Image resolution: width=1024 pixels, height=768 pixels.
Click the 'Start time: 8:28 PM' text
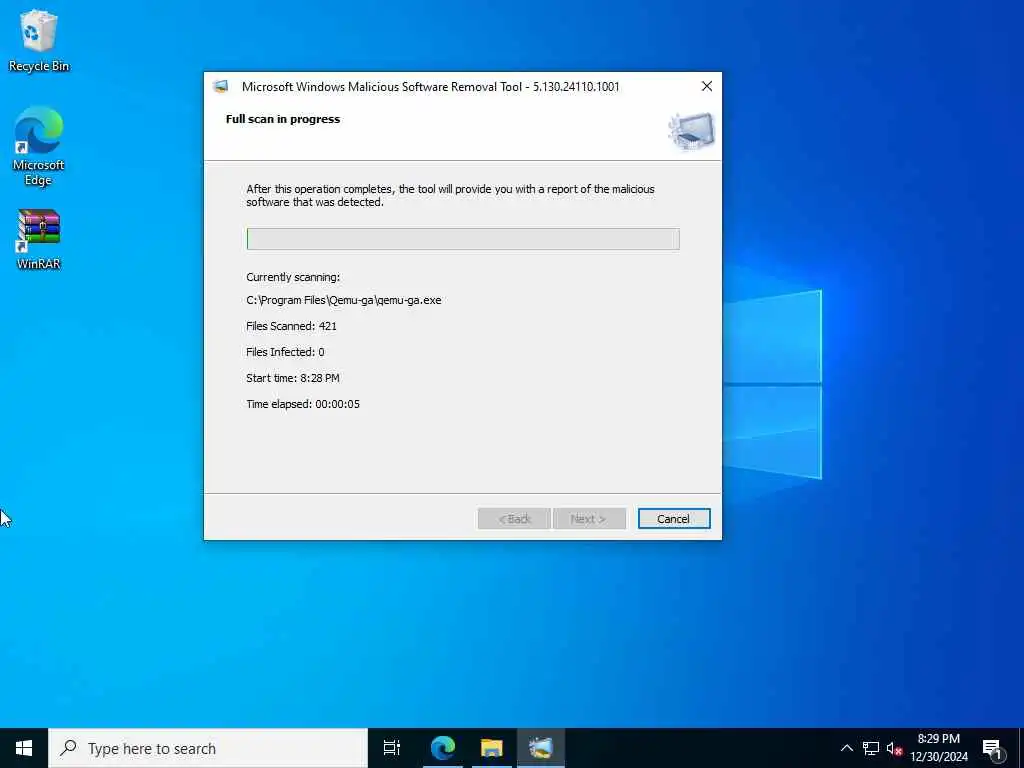pos(293,378)
